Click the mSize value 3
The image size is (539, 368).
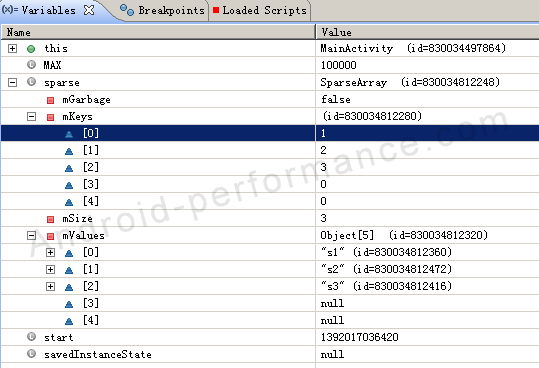[323, 218]
